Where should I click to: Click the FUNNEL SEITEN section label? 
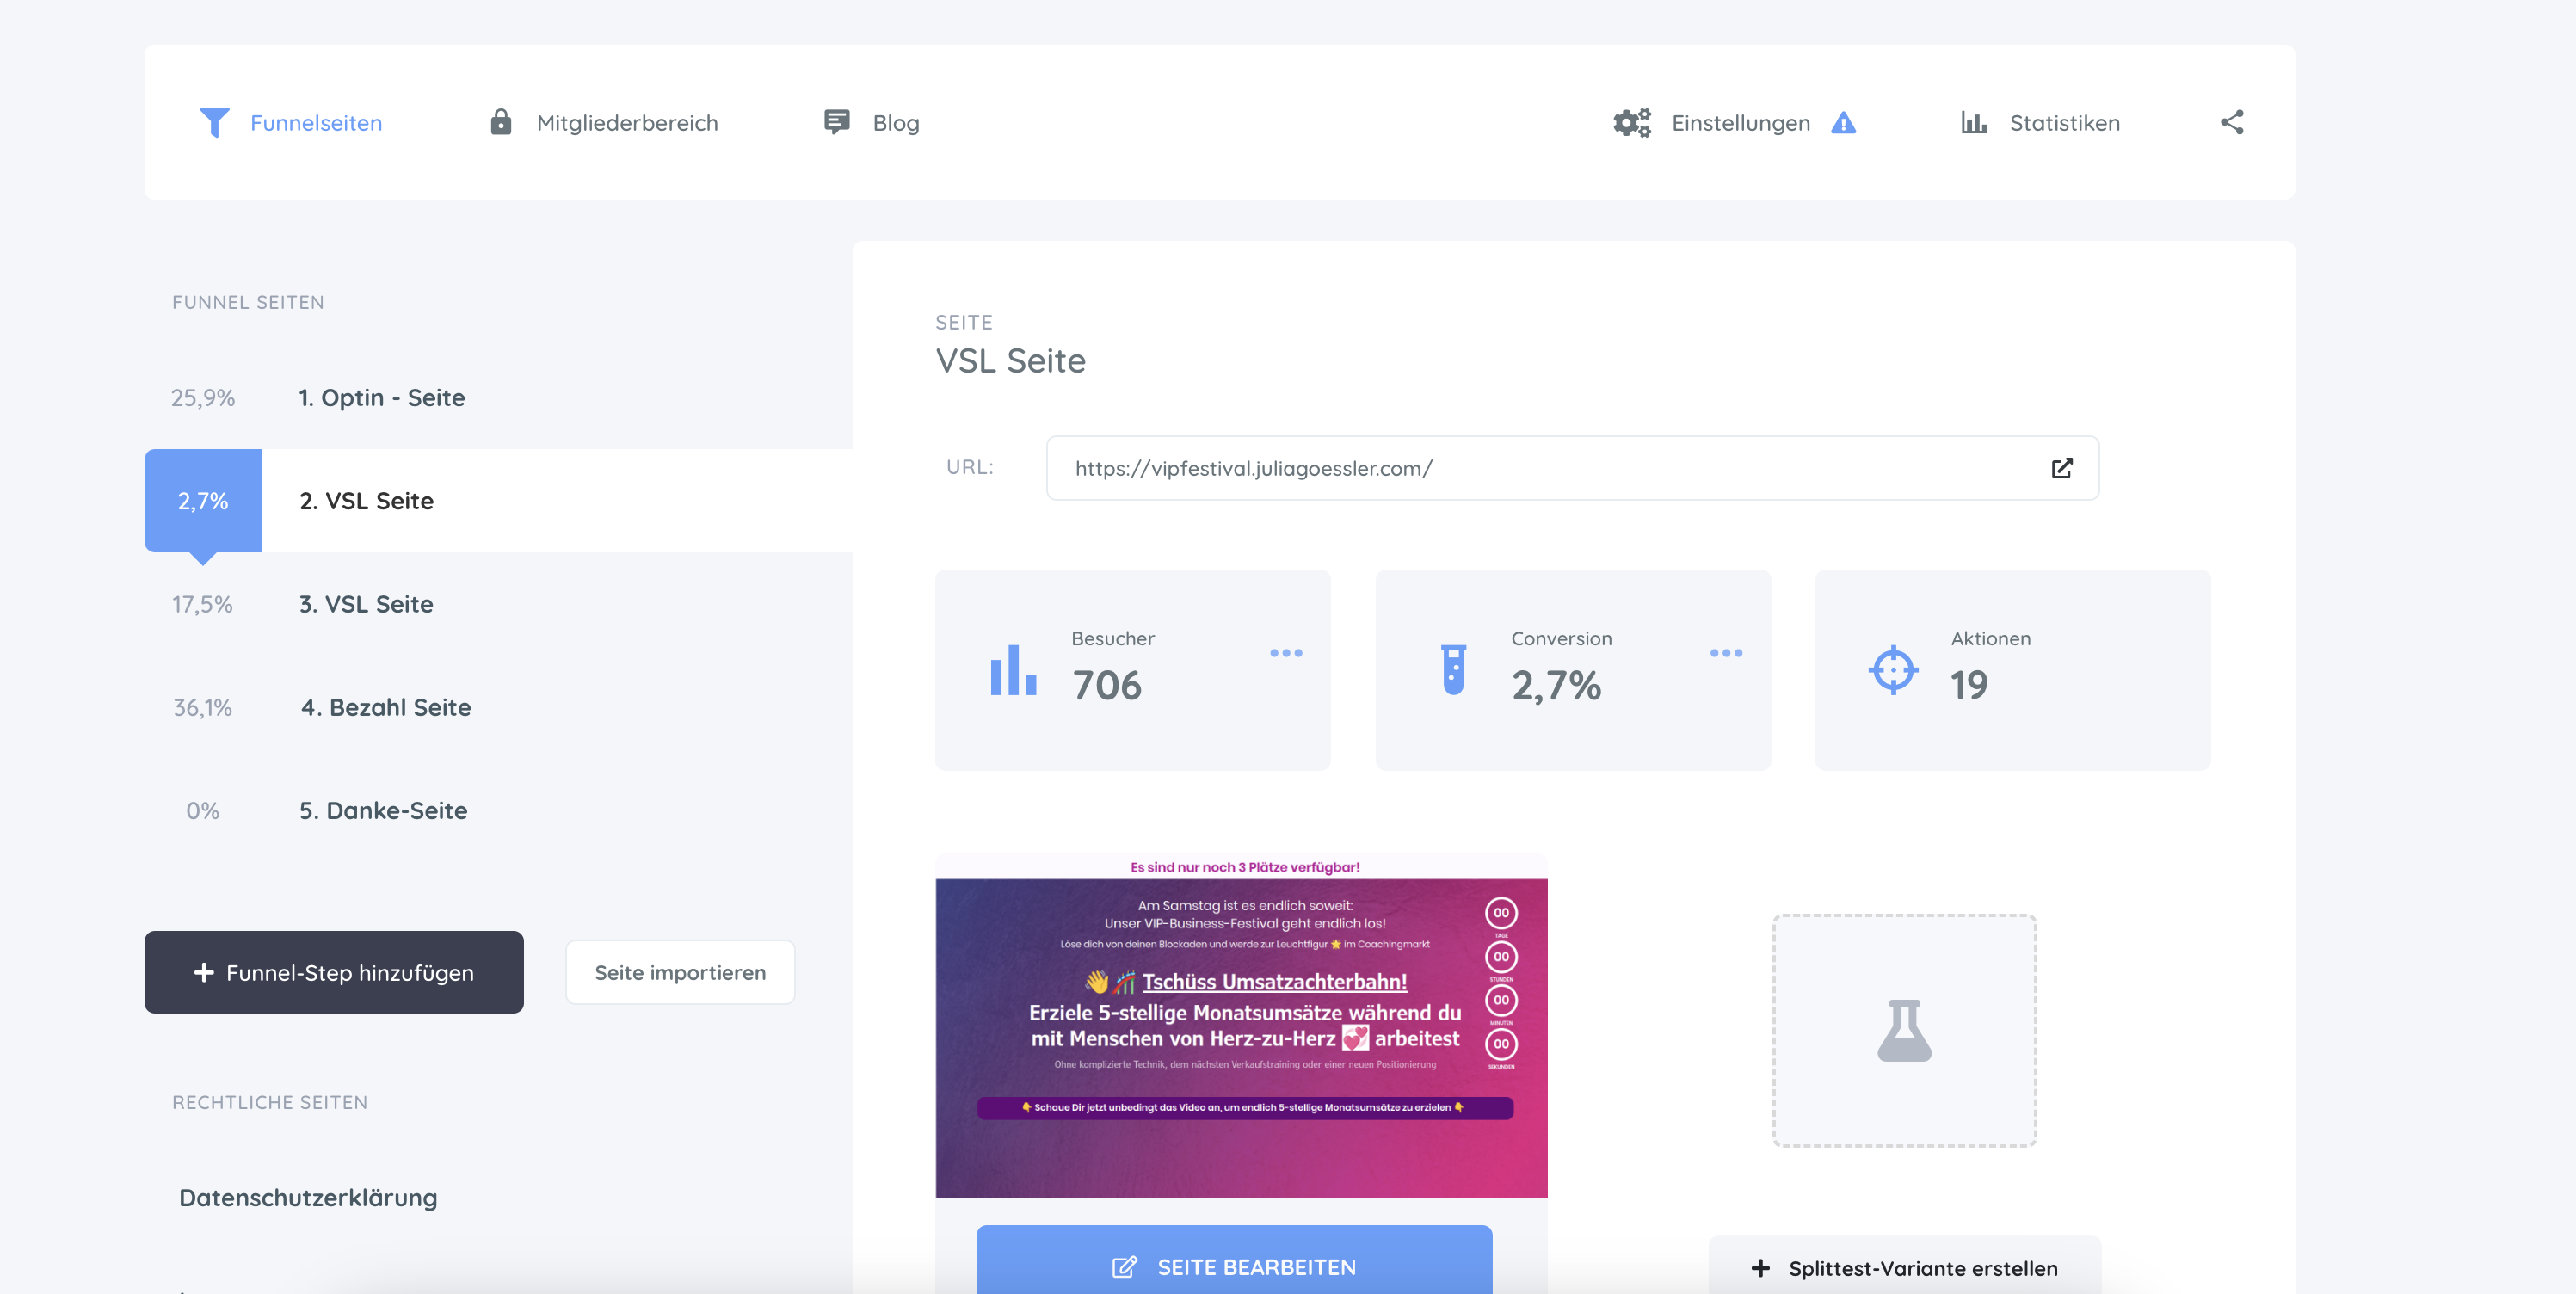(248, 302)
